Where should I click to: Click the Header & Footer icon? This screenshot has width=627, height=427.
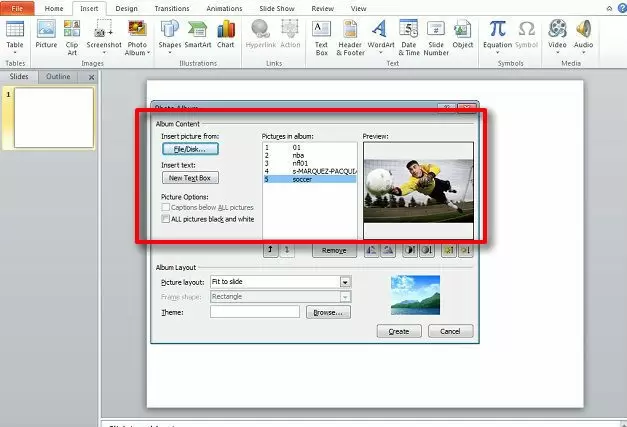(x=350, y=35)
